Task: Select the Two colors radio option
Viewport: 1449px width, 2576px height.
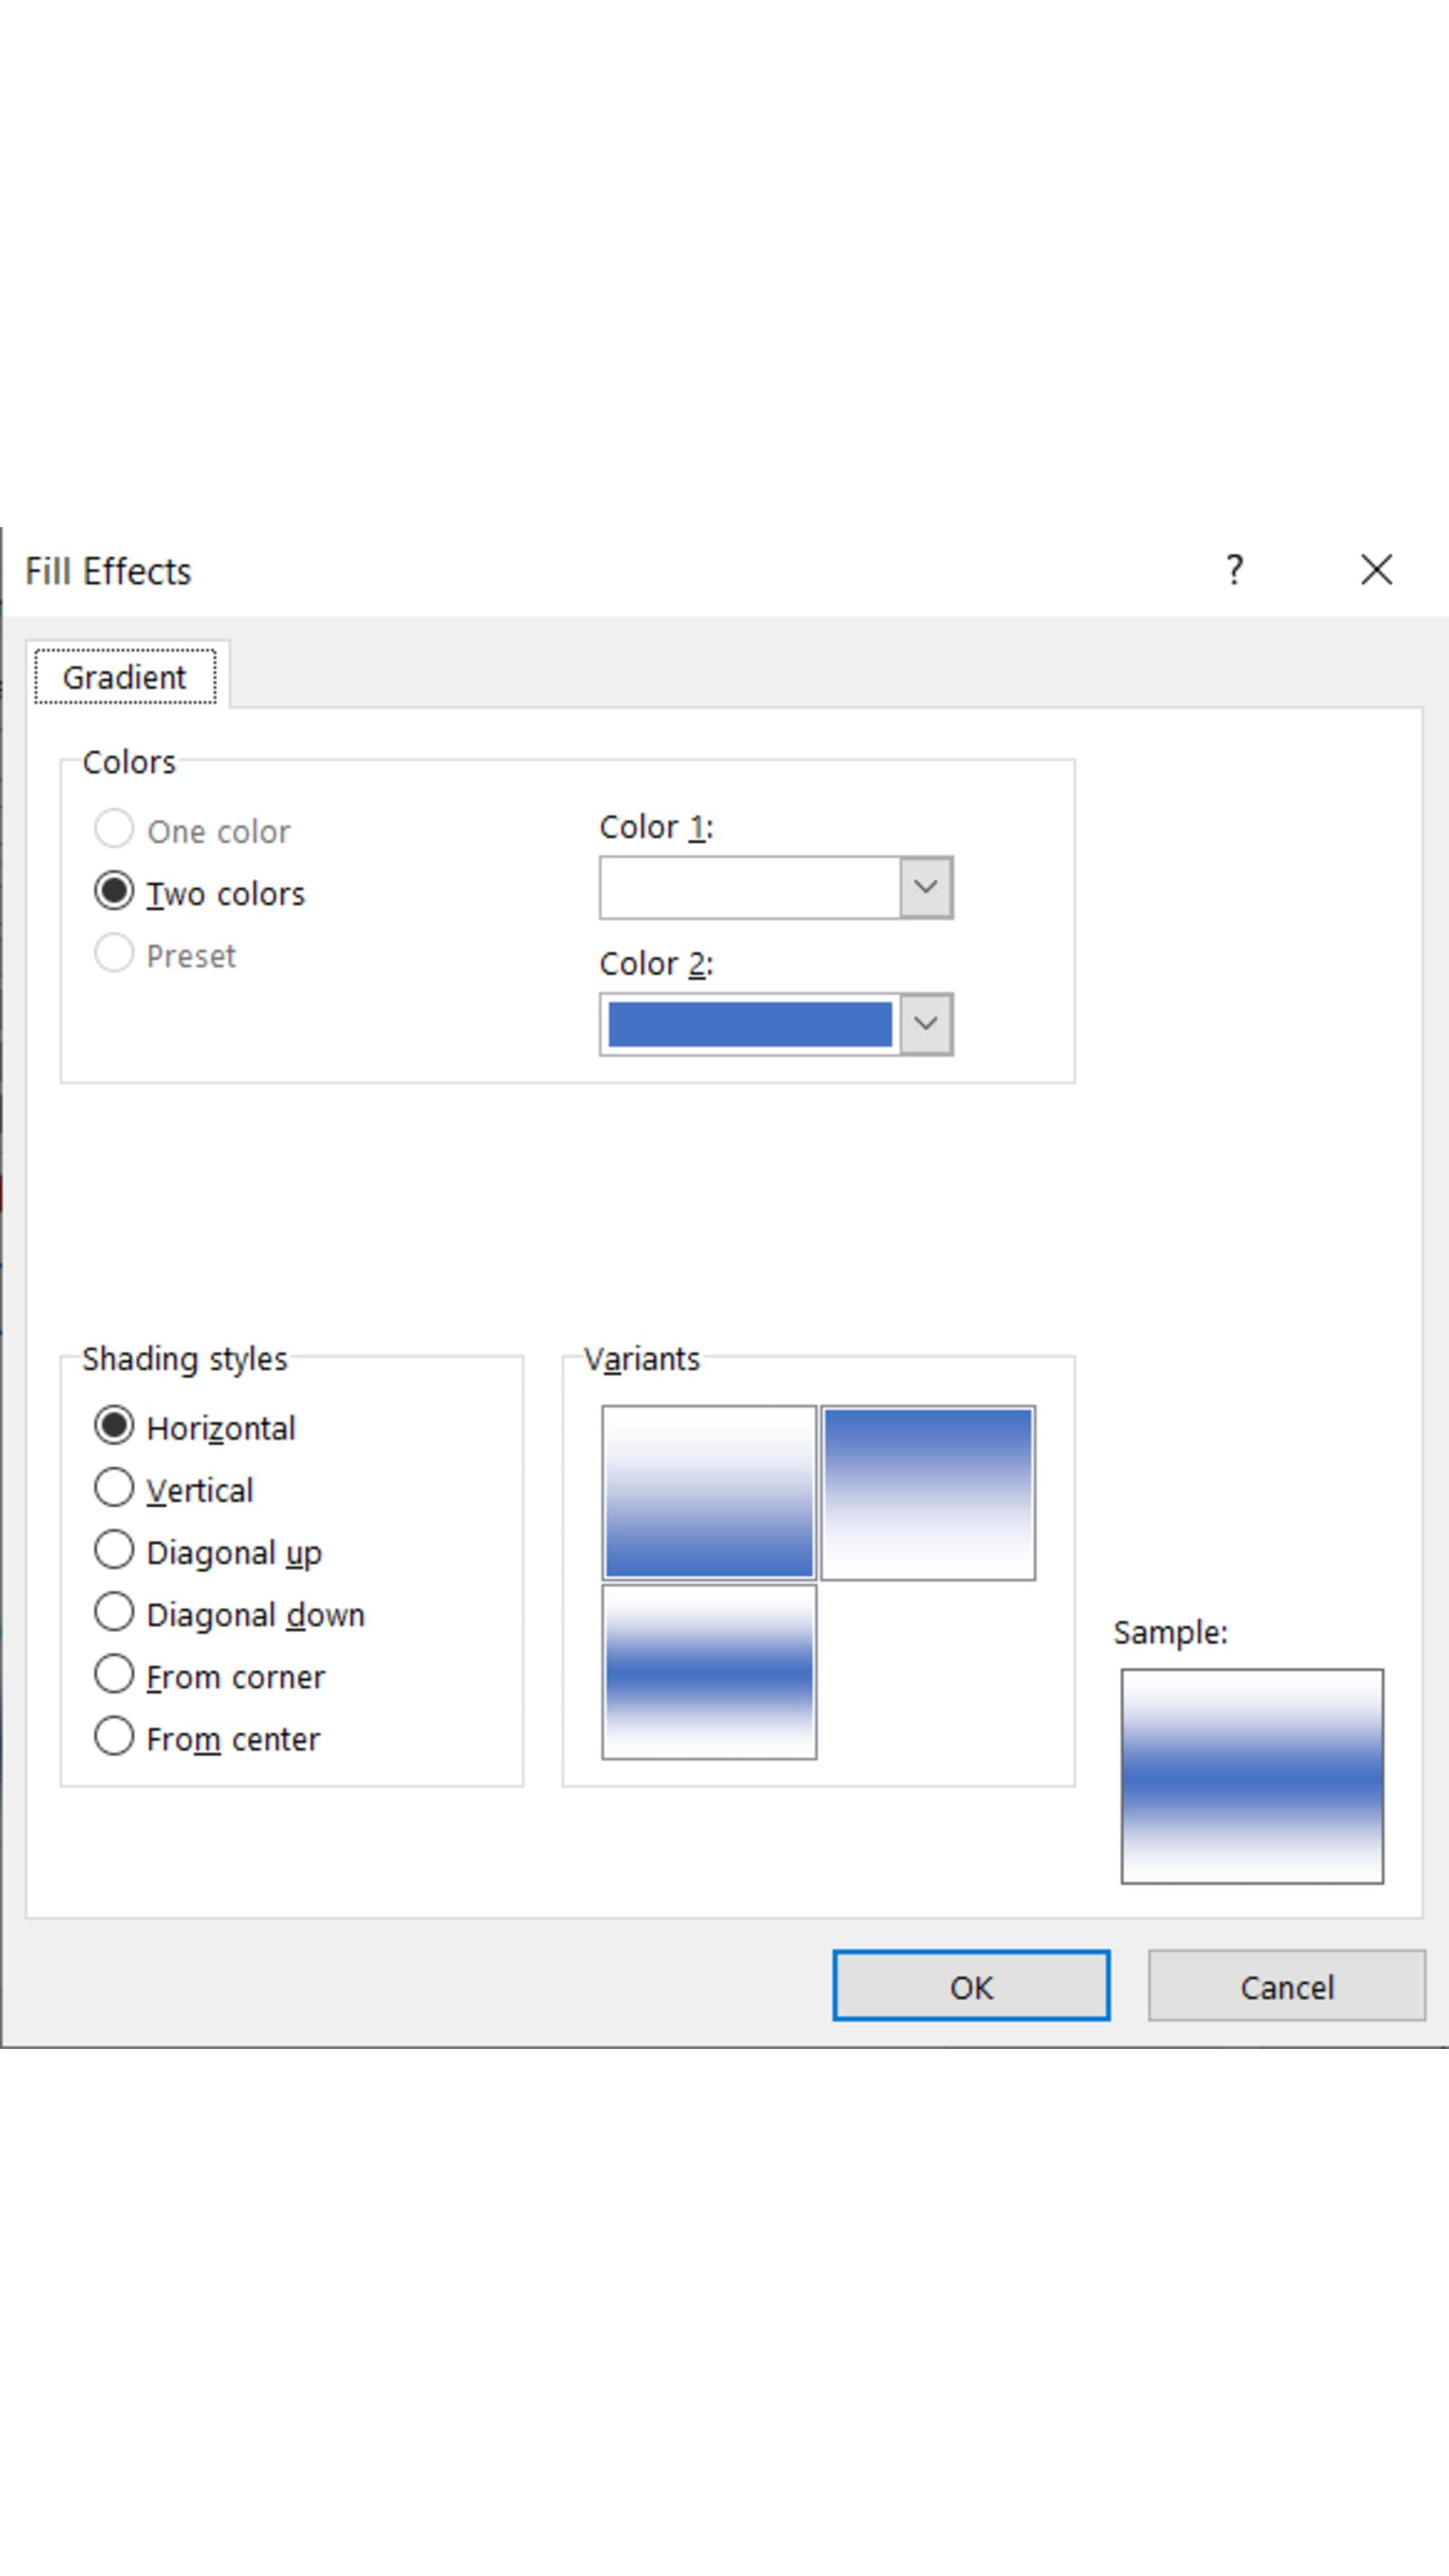Action: point(114,891)
